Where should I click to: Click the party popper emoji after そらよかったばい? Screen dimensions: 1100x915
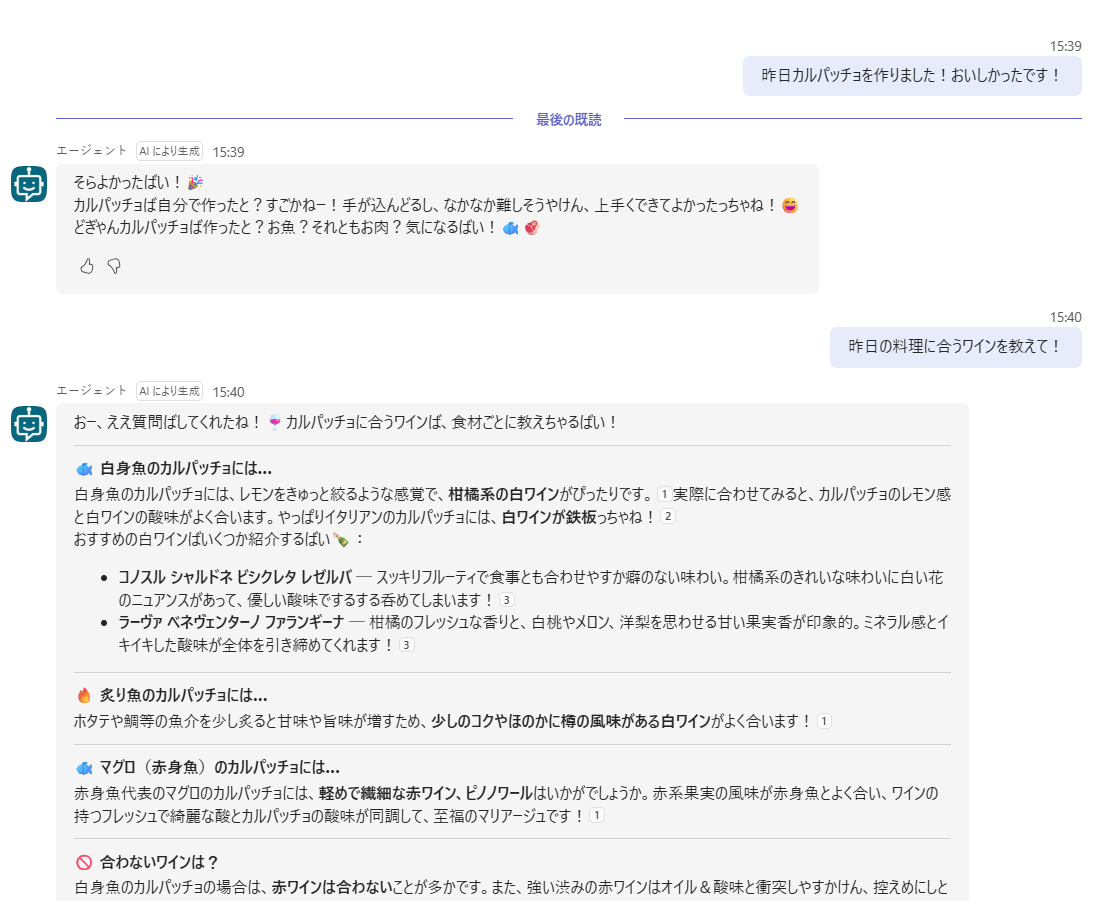(x=195, y=182)
